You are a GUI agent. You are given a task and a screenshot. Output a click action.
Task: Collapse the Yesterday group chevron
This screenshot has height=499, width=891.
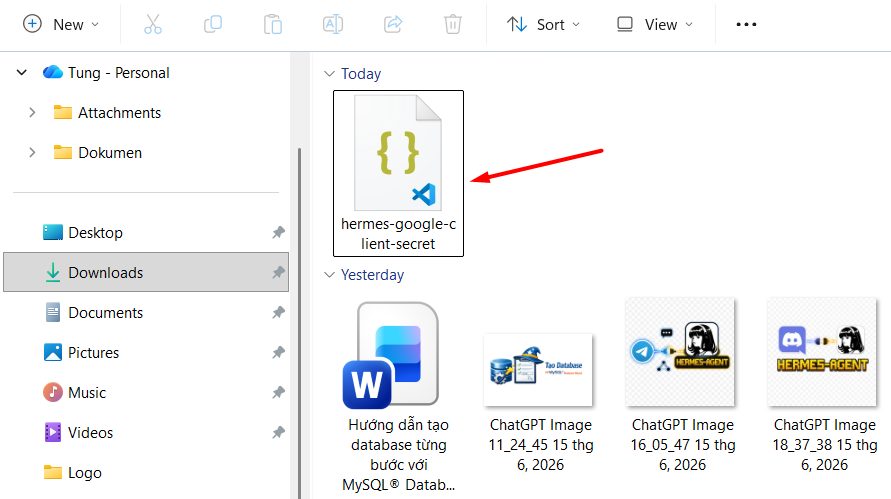click(329, 275)
